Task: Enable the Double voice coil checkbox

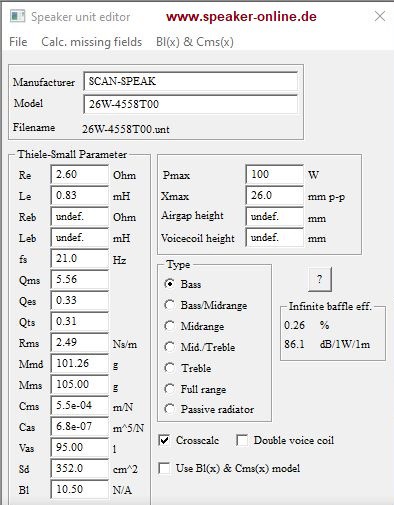Action: click(242, 440)
